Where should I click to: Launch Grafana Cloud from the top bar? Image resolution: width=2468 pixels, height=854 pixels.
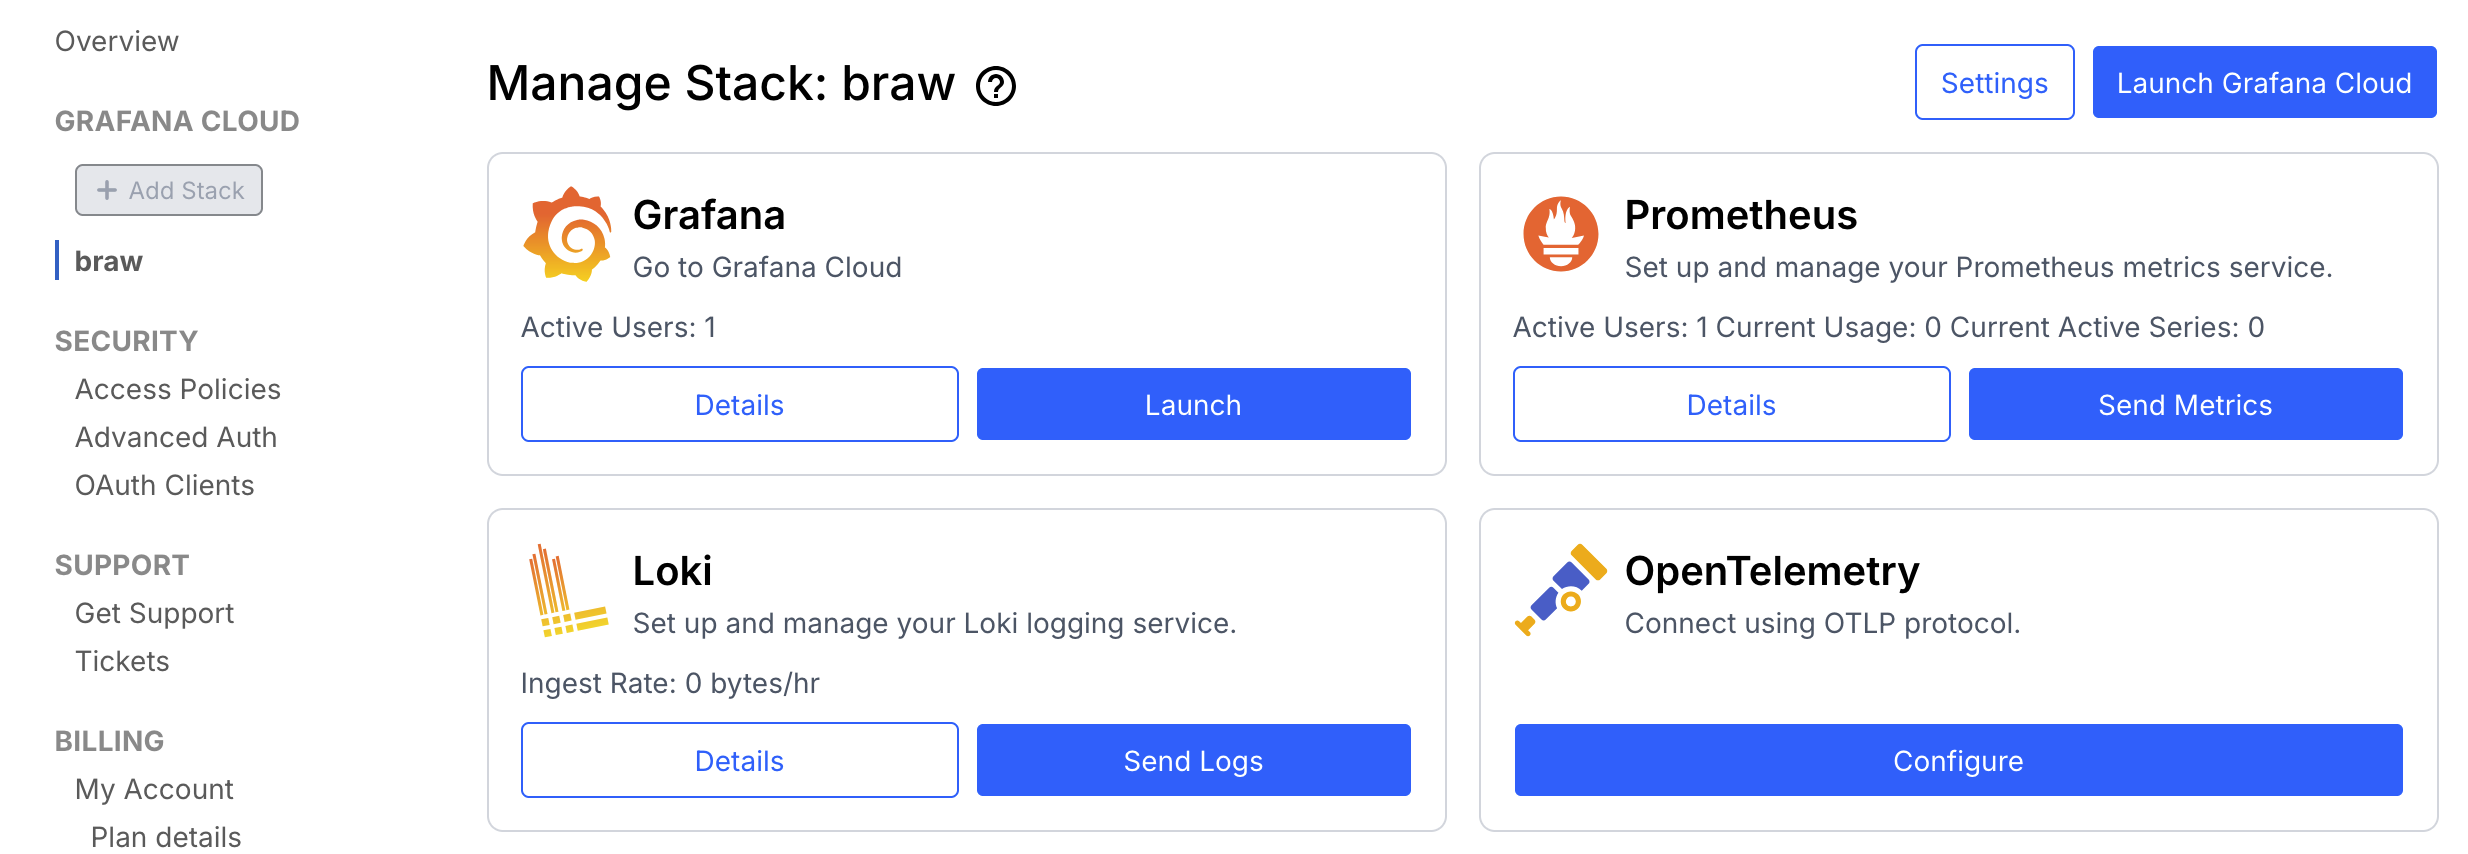click(x=2263, y=82)
